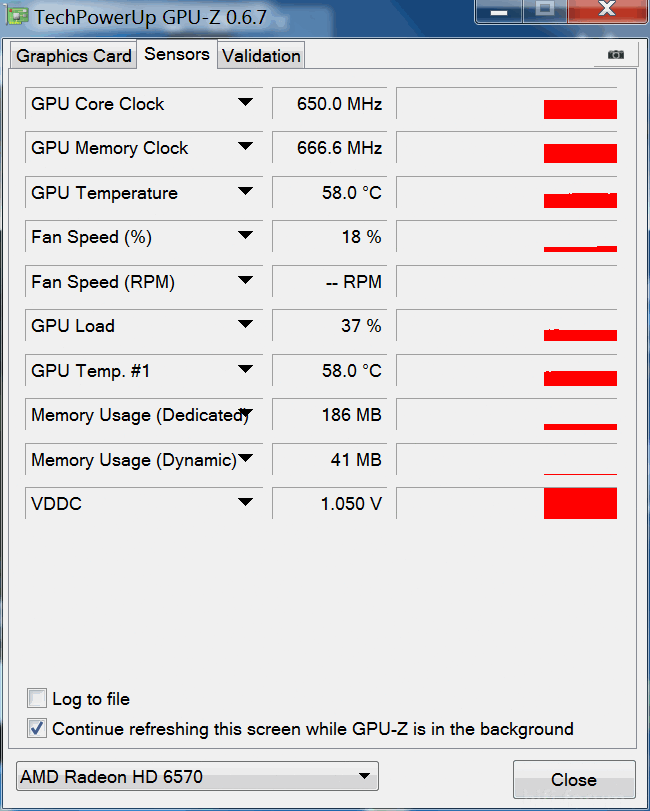
Task: Open the Validation tab
Action: [261, 56]
